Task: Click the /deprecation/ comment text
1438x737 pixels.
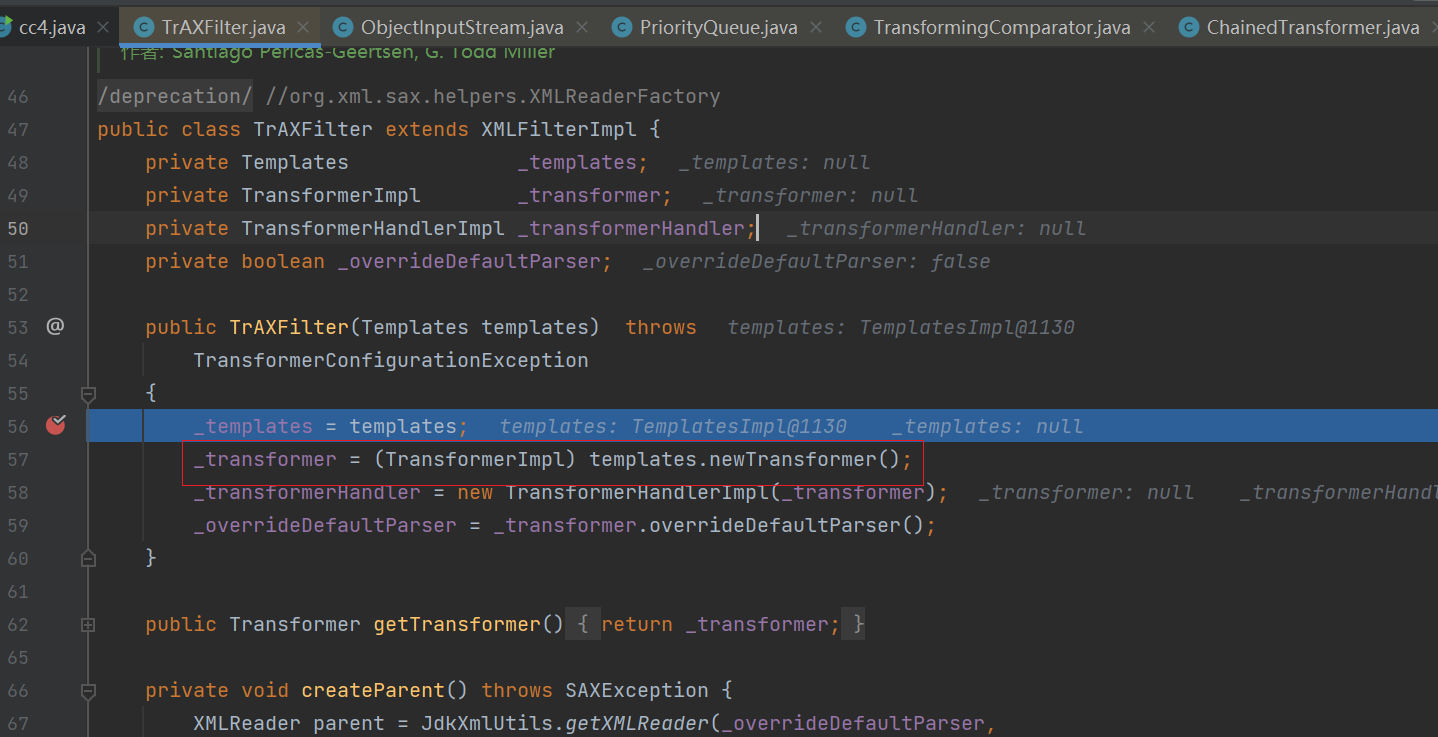Action: click(175, 96)
